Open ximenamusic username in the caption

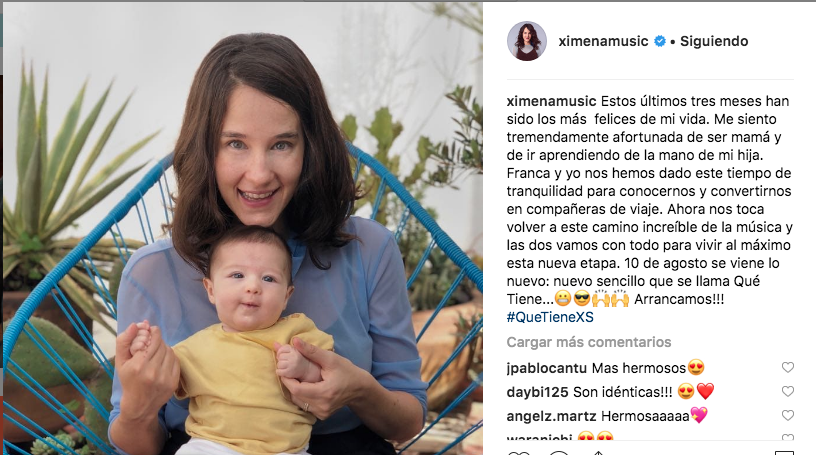552,101
